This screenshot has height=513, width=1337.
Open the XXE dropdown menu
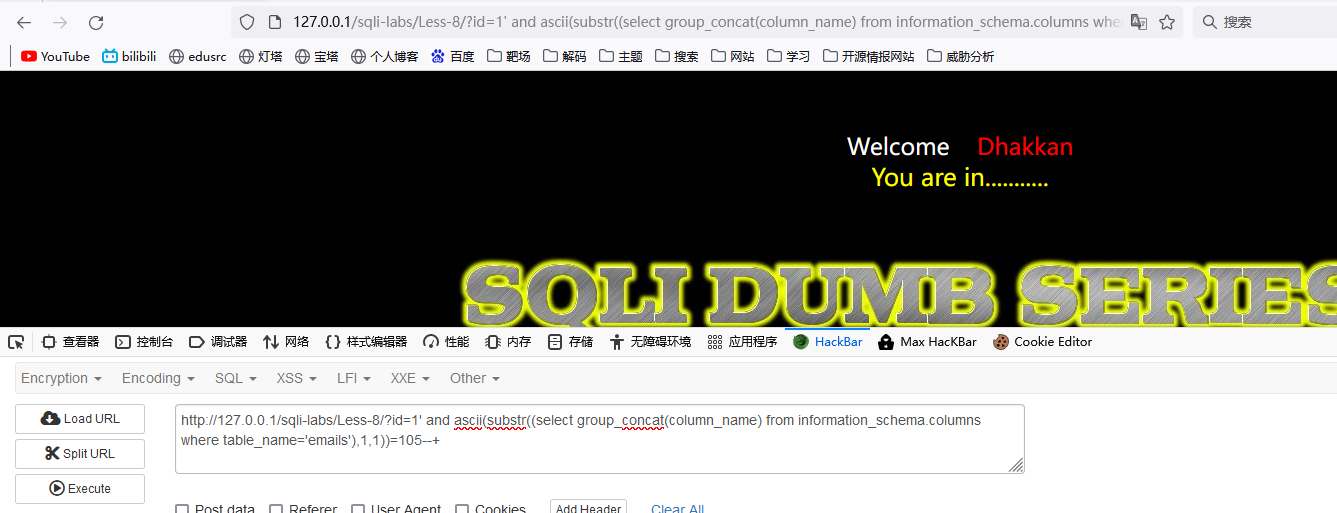(x=410, y=378)
